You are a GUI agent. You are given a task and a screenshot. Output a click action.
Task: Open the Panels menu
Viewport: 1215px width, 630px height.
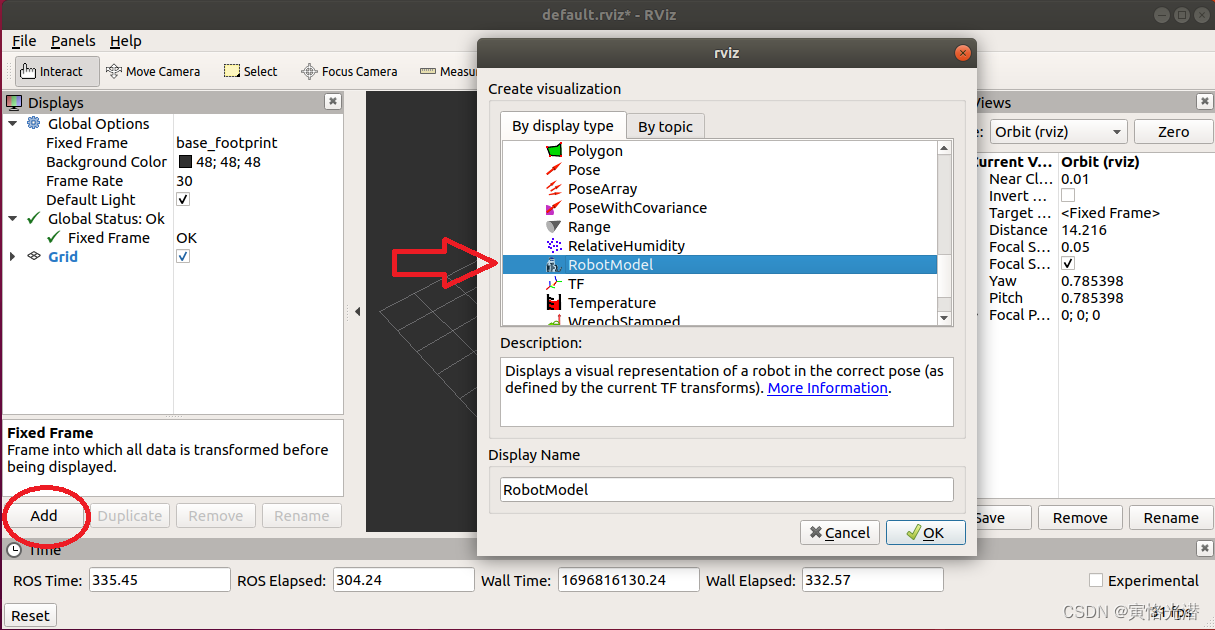click(x=73, y=41)
